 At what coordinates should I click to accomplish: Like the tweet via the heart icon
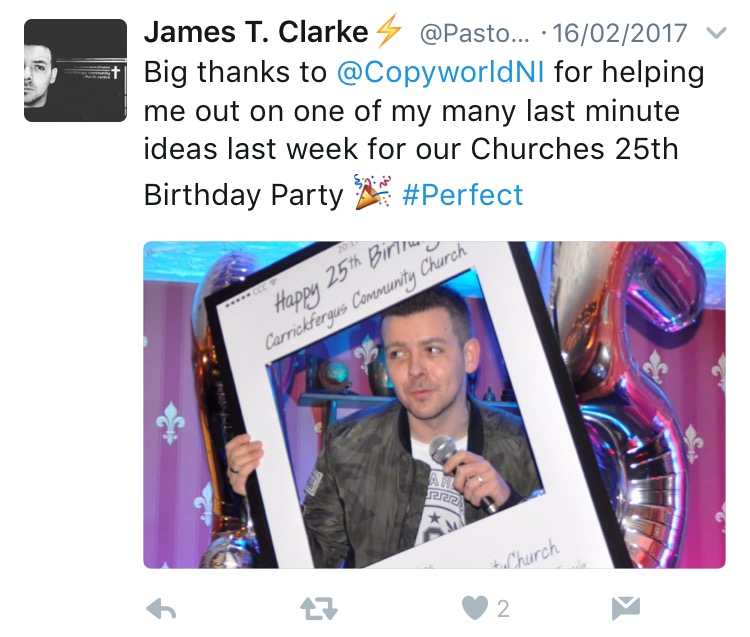tap(475, 608)
